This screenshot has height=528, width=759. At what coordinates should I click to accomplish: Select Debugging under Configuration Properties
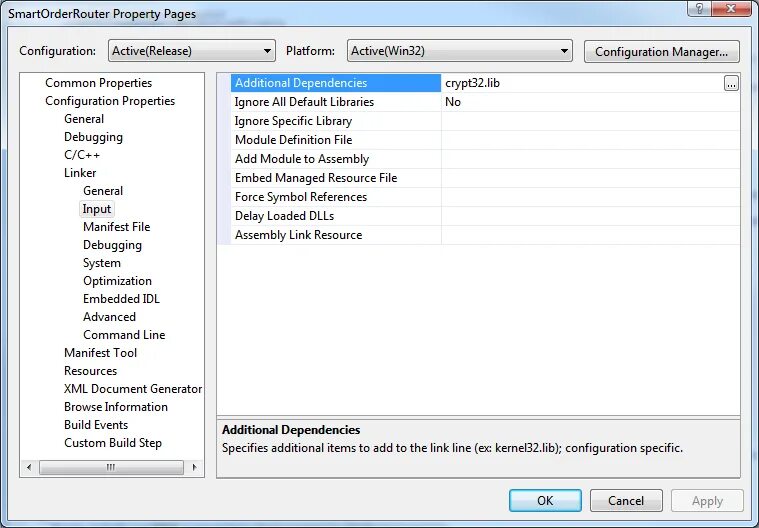(x=93, y=137)
